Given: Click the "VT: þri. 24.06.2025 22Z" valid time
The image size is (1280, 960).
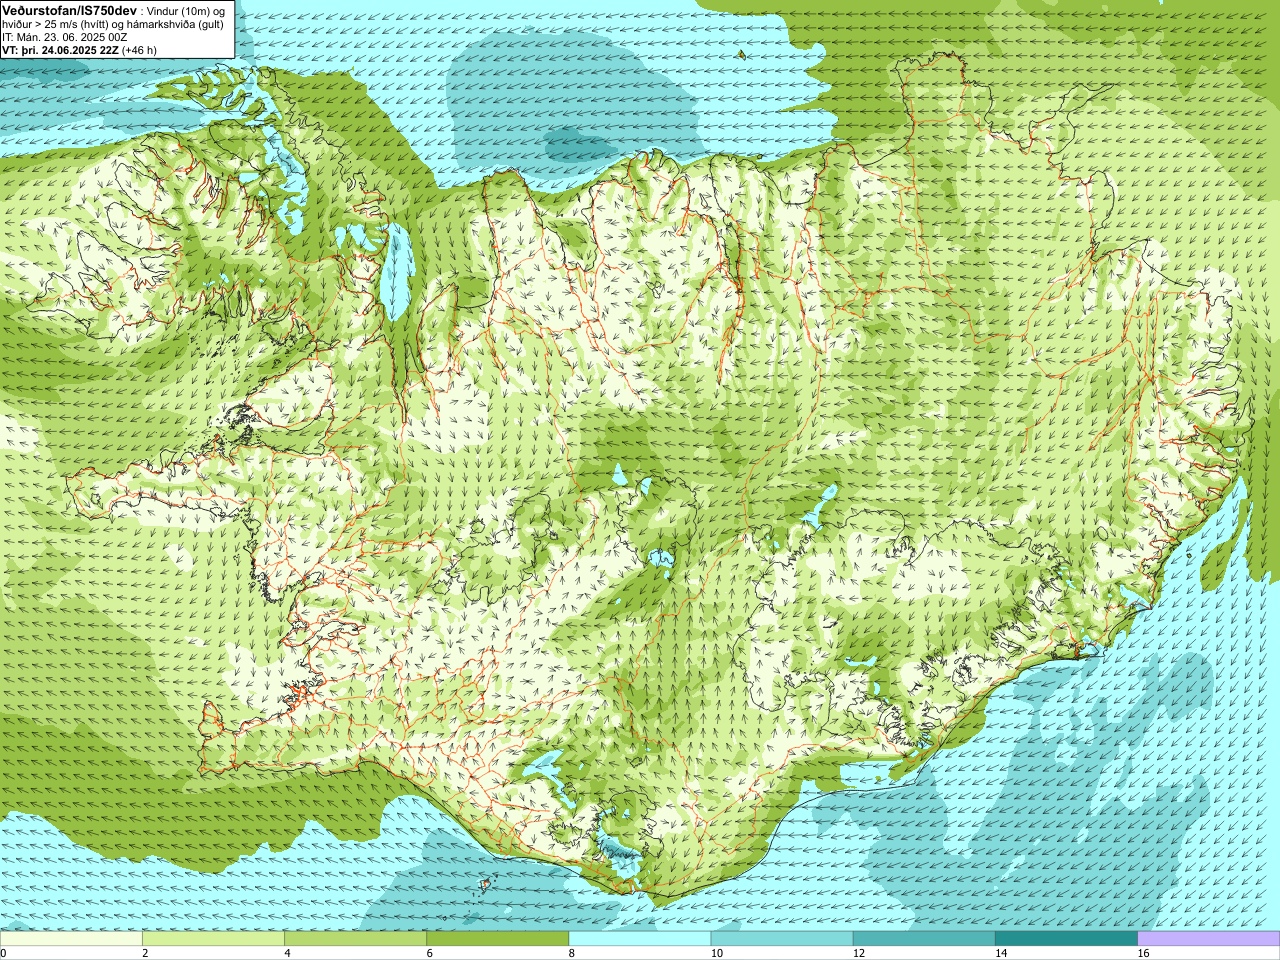Looking at the screenshot, I should [x=60, y=50].
